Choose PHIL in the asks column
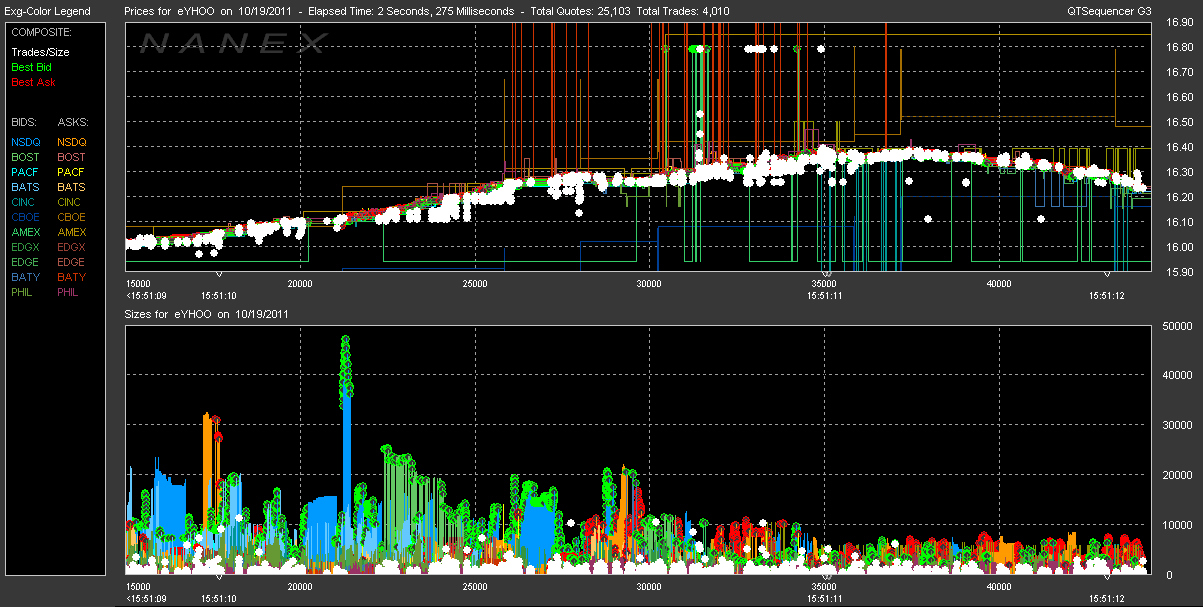 coord(70,292)
